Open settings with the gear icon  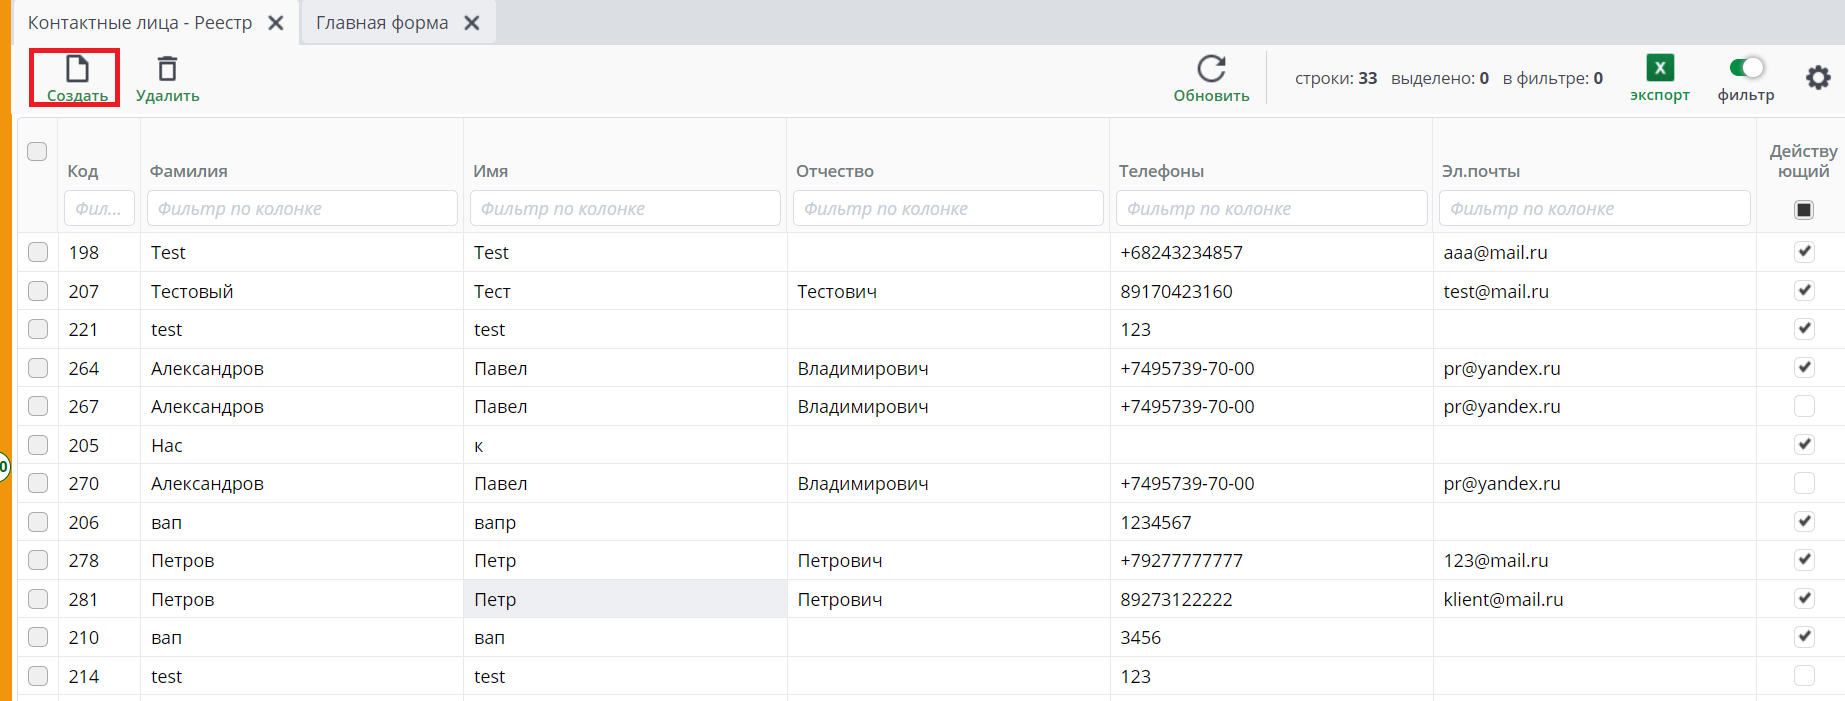(1817, 78)
